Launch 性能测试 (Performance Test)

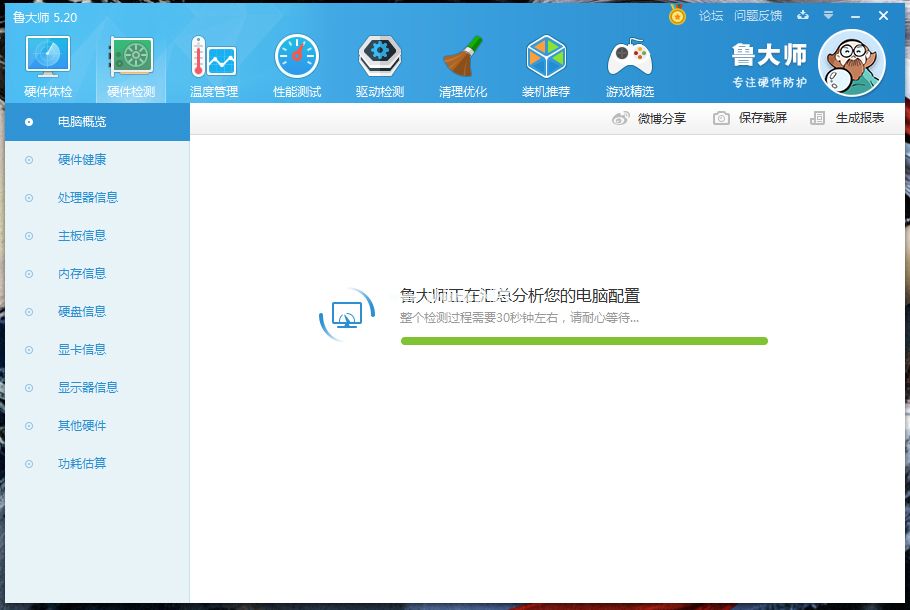[296, 64]
